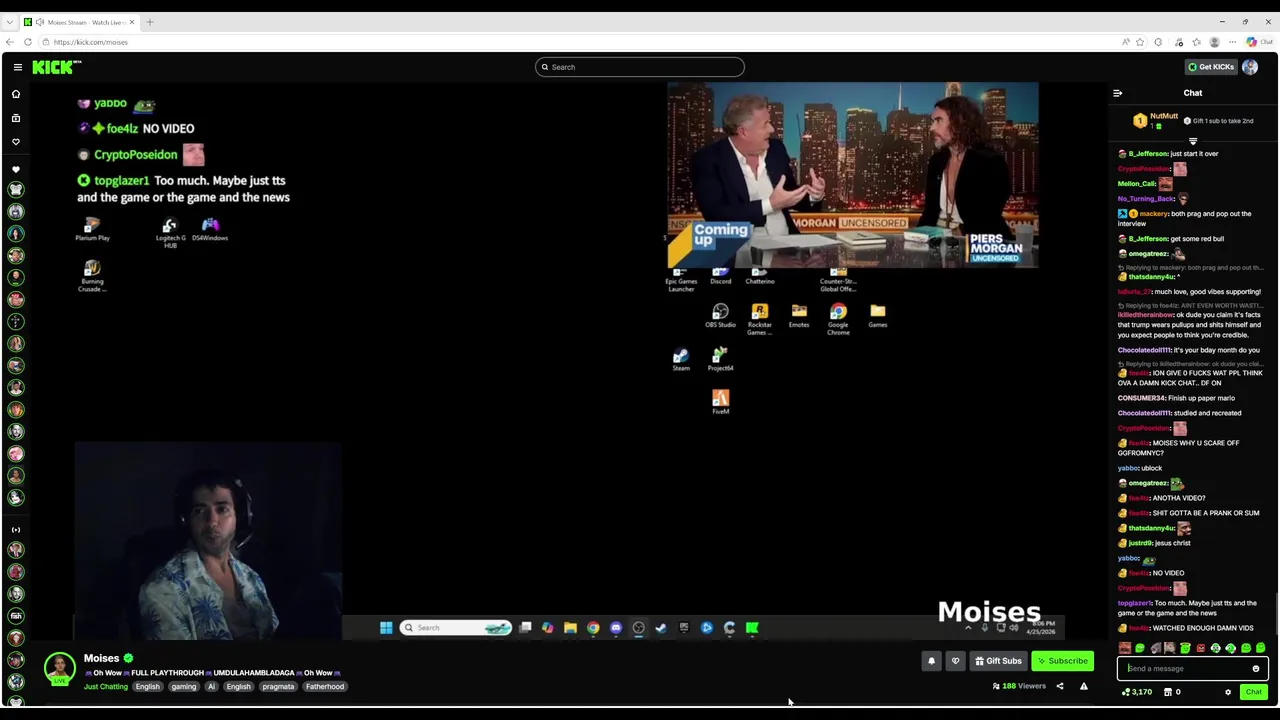Select the AI tag

[211, 687]
